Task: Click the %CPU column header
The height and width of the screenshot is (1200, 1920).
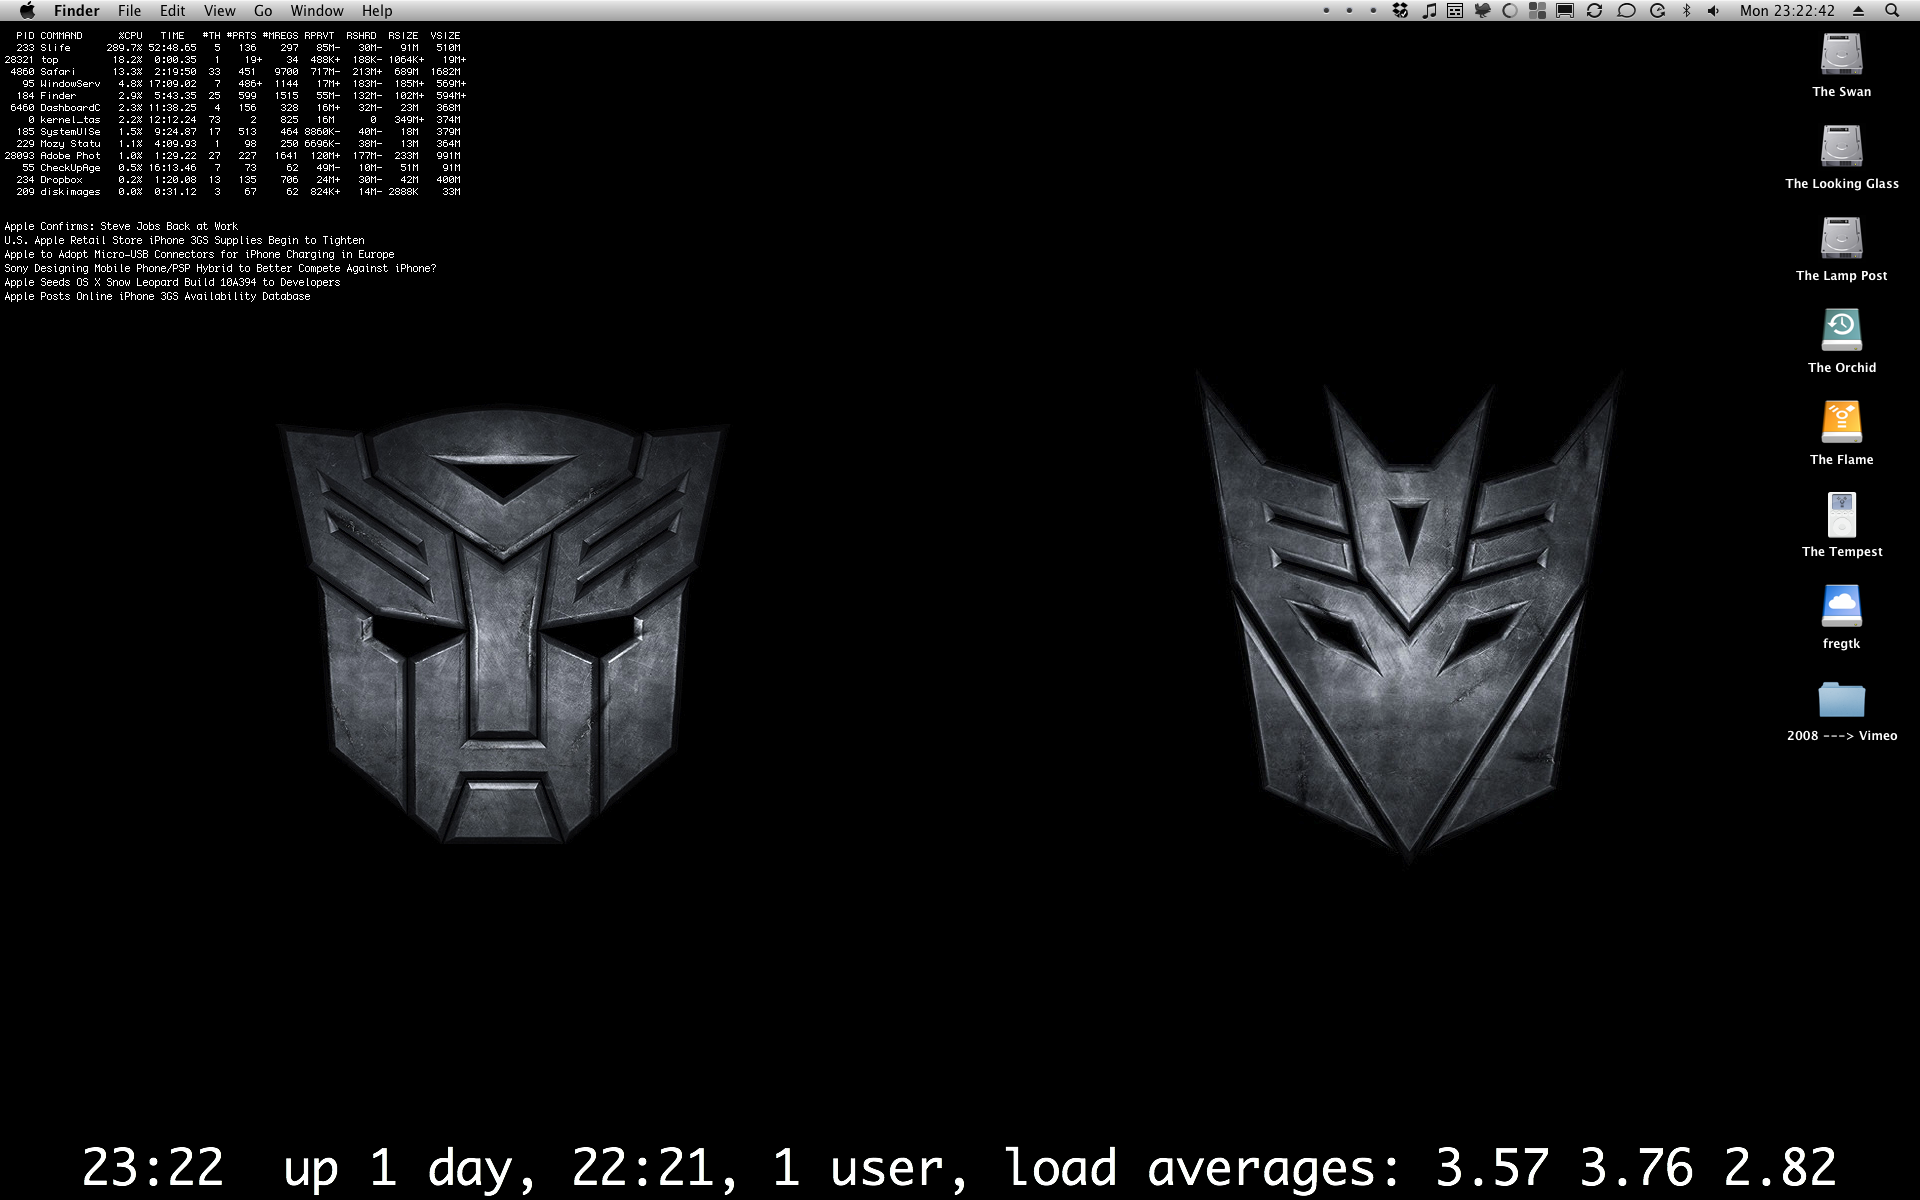Action: [130, 36]
